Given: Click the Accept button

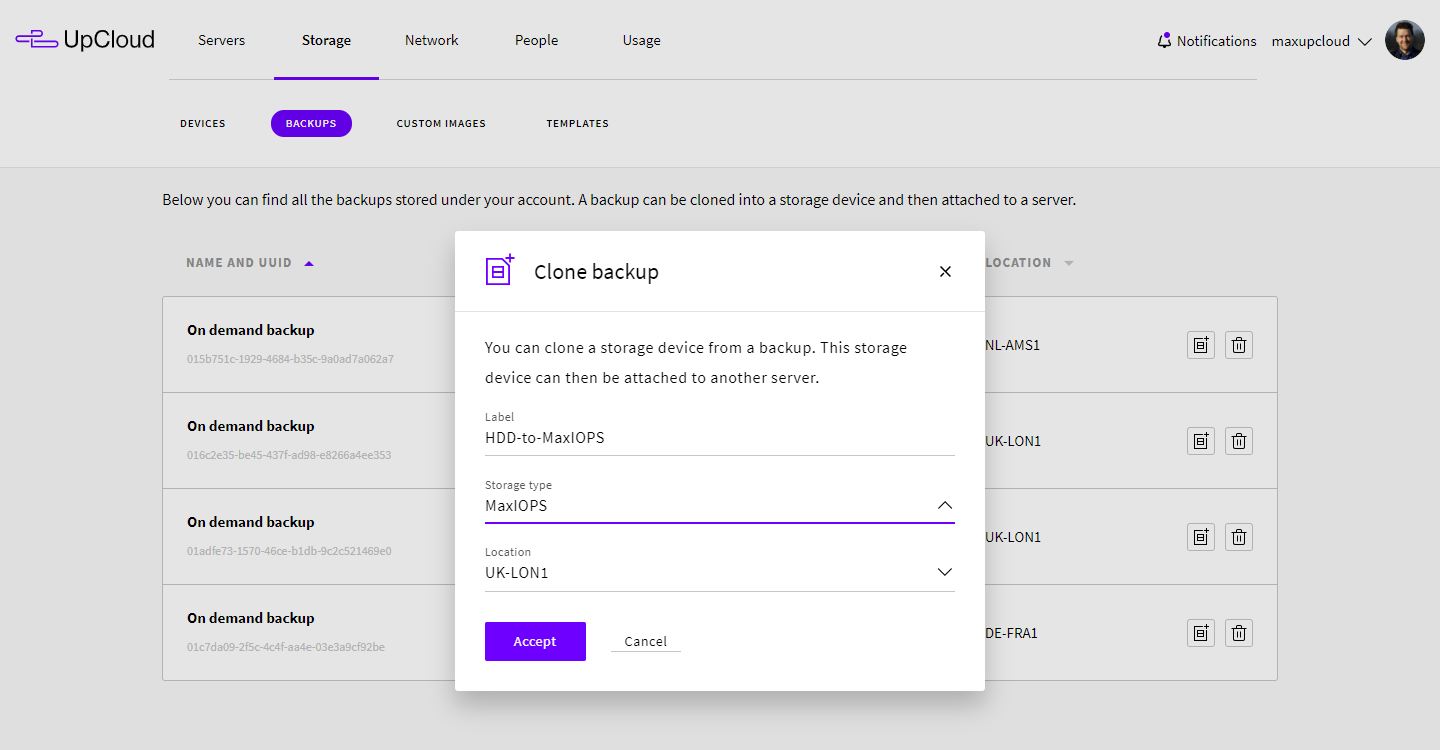Looking at the screenshot, I should (535, 641).
